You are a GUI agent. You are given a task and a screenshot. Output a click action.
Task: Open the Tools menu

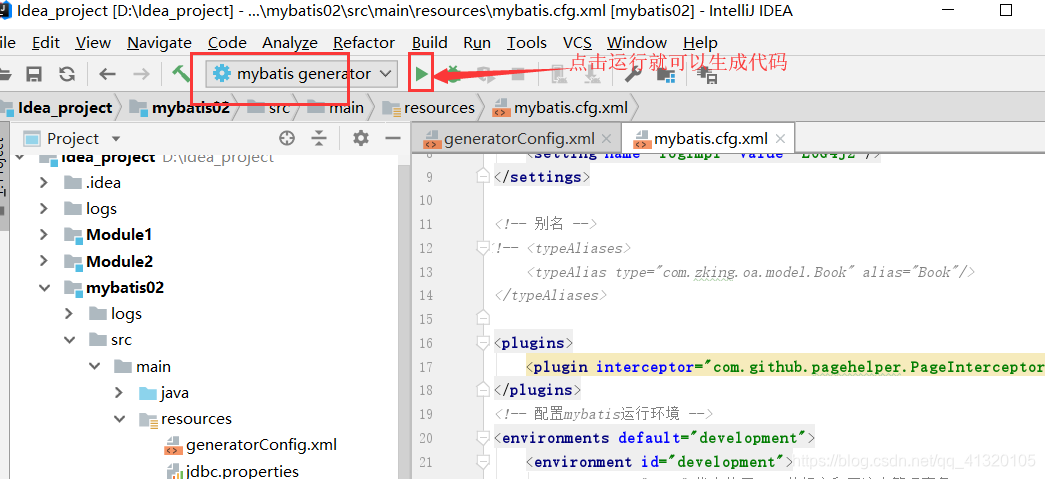526,43
